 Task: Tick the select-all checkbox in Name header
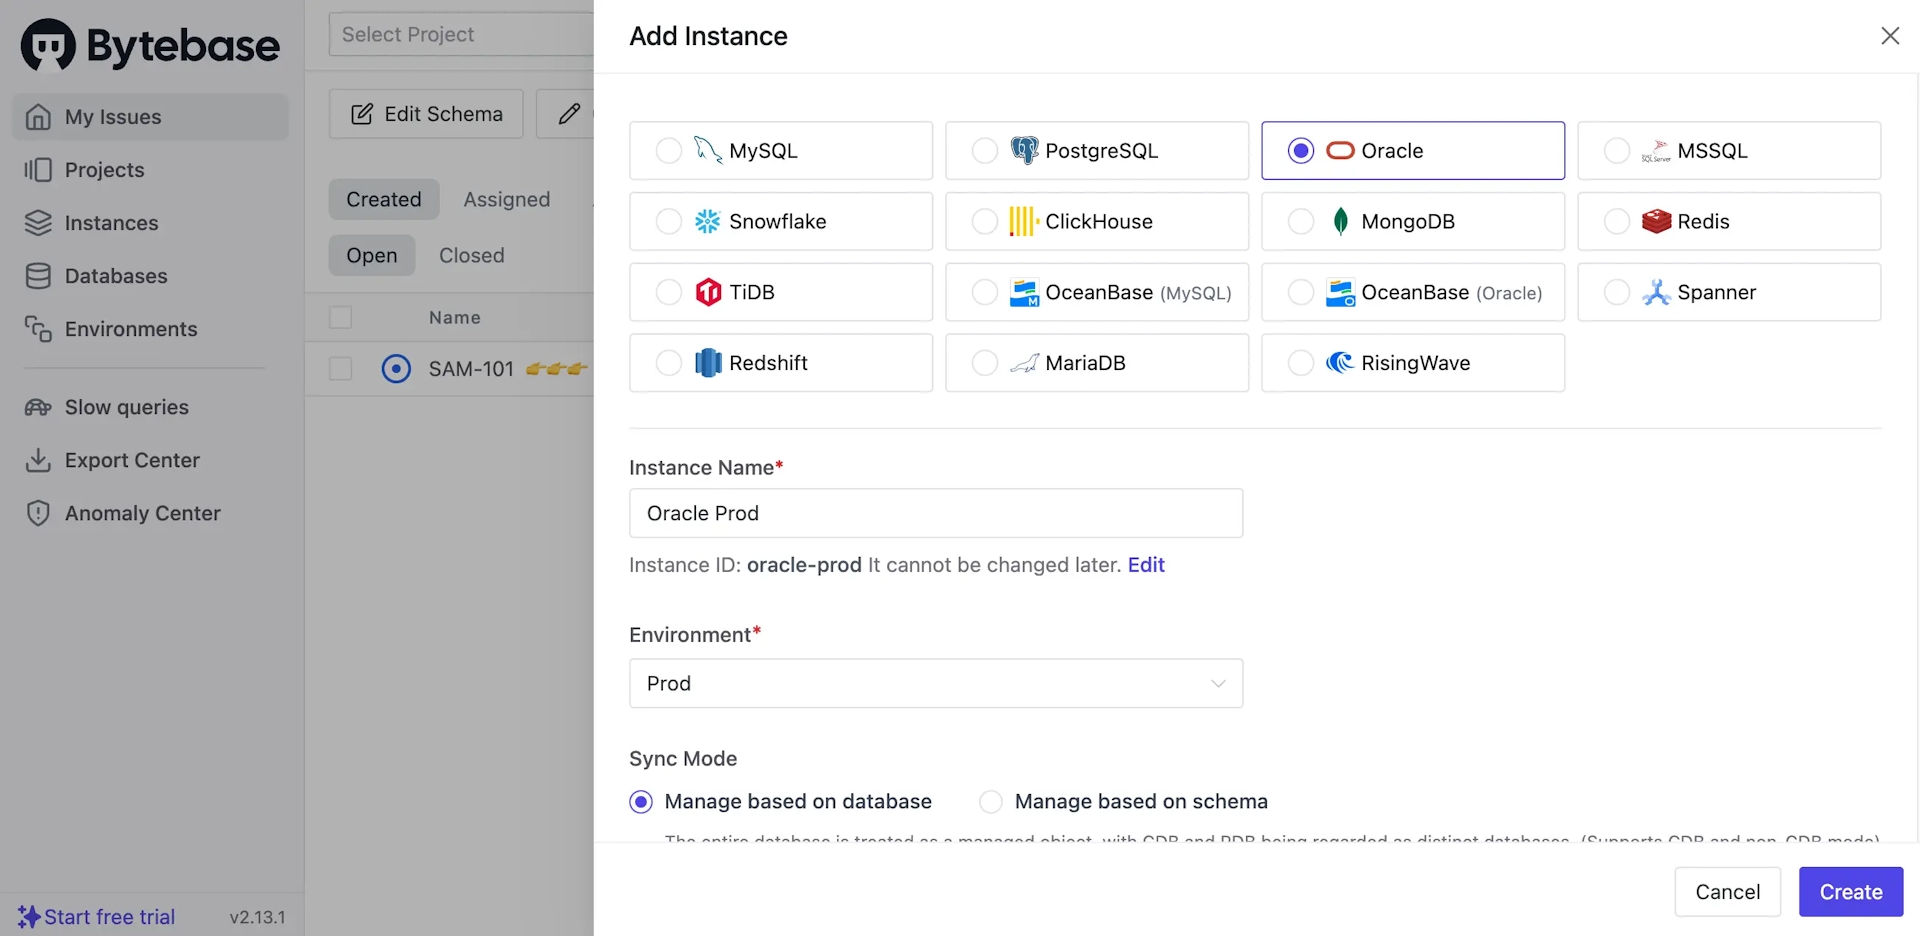341,318
